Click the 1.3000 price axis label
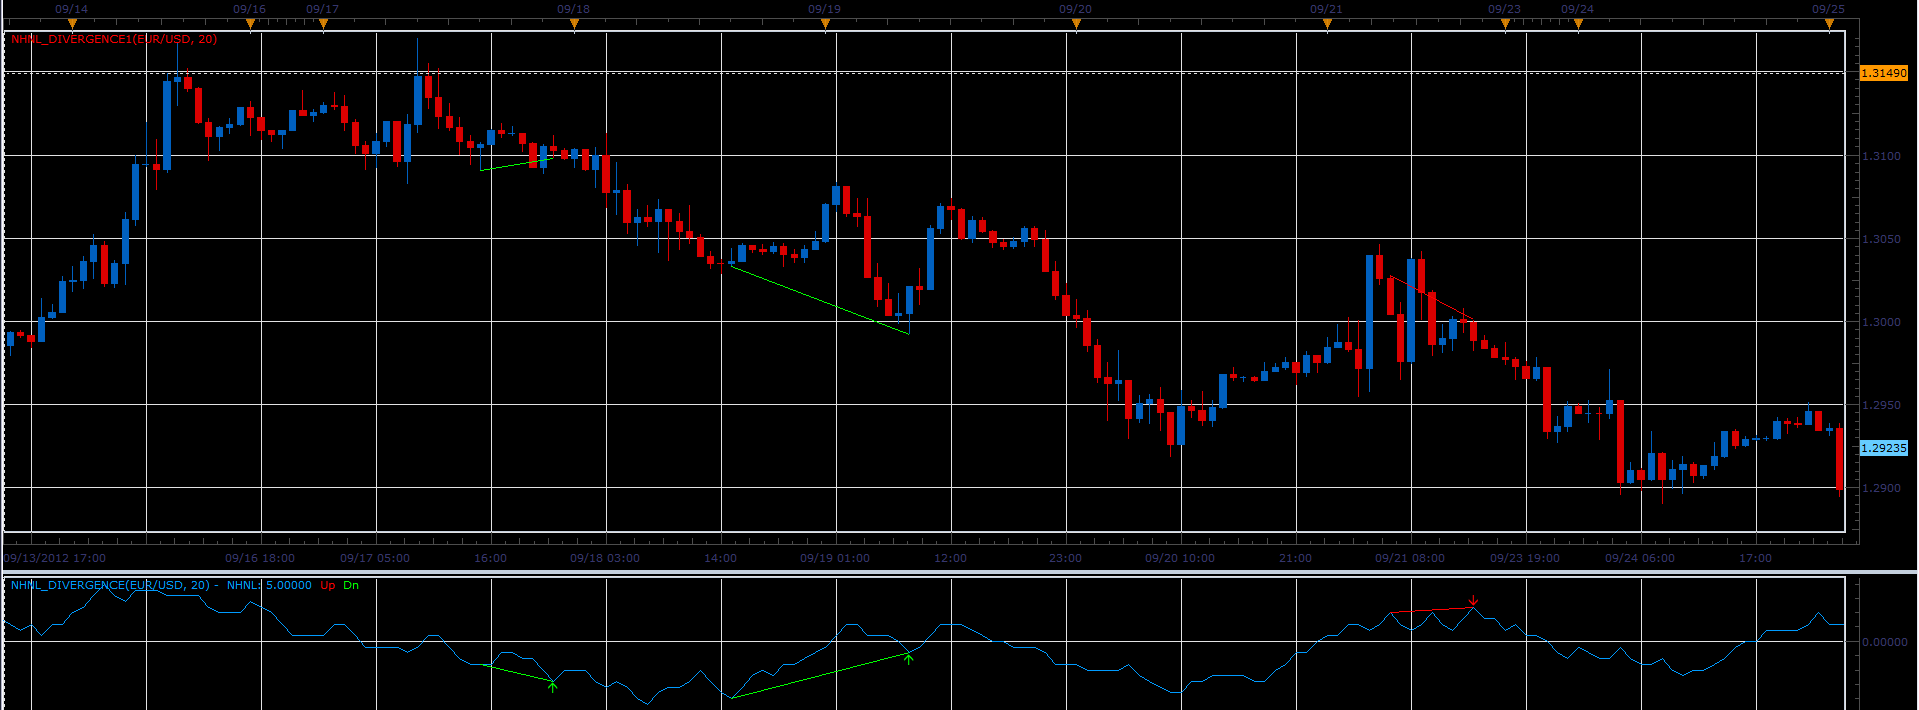Viewport: 1919px width, 710px height. (x=1881, y=322)
